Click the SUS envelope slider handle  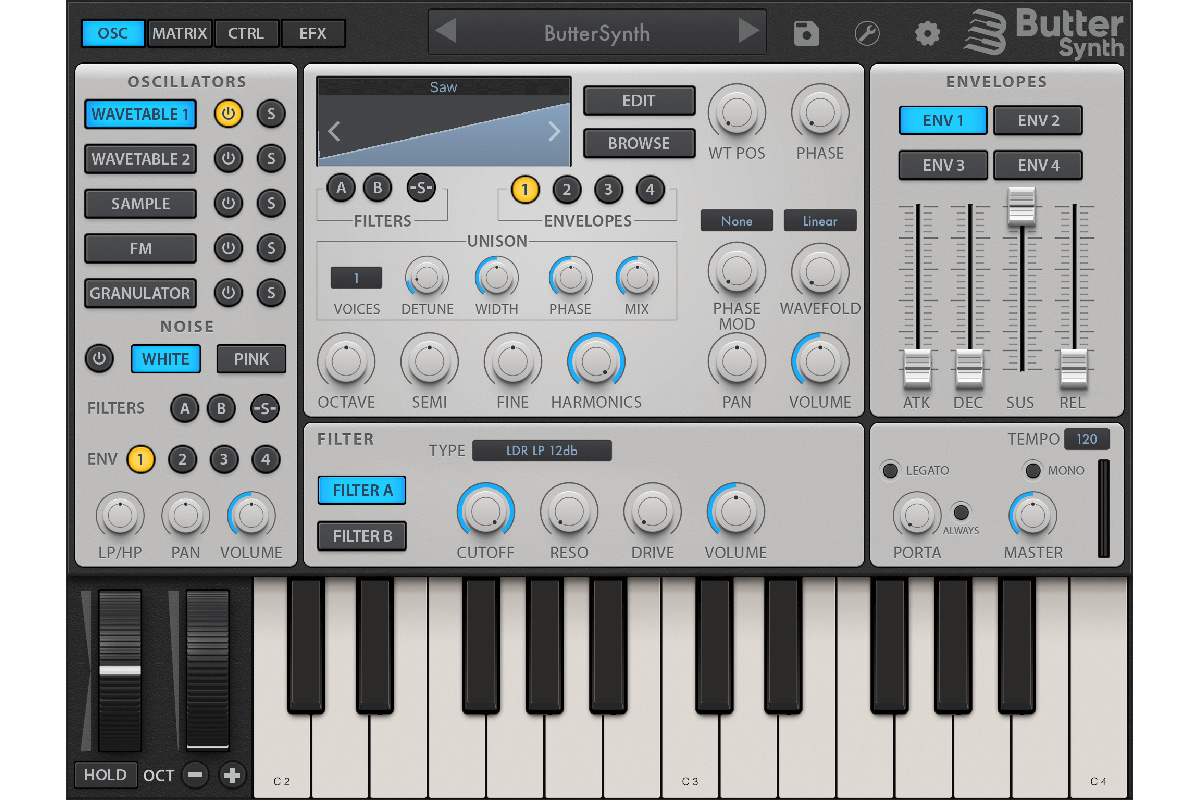tap(1021, 205)
